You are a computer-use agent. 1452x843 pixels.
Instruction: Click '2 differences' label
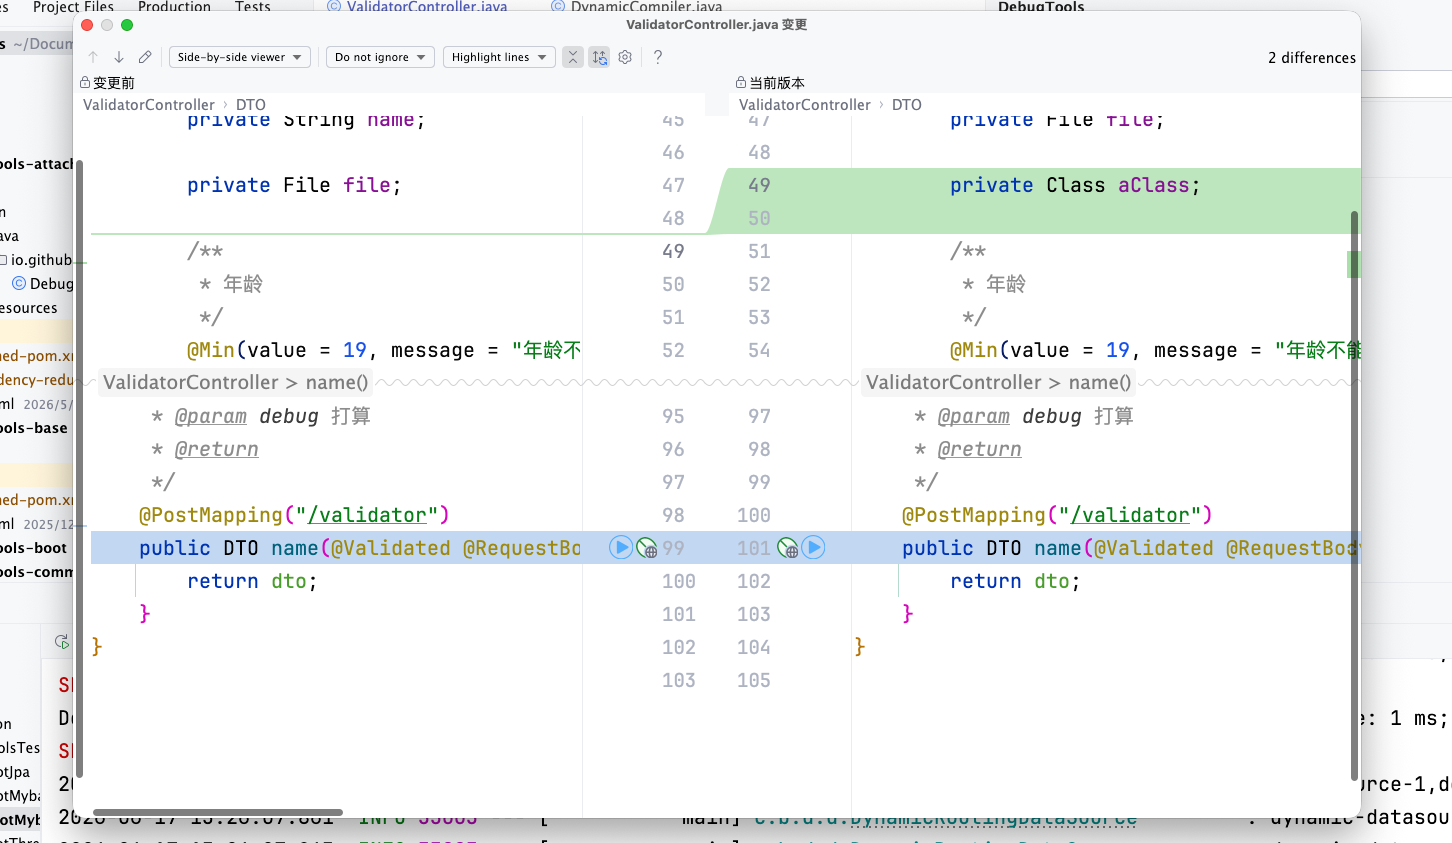(1312, 58)
